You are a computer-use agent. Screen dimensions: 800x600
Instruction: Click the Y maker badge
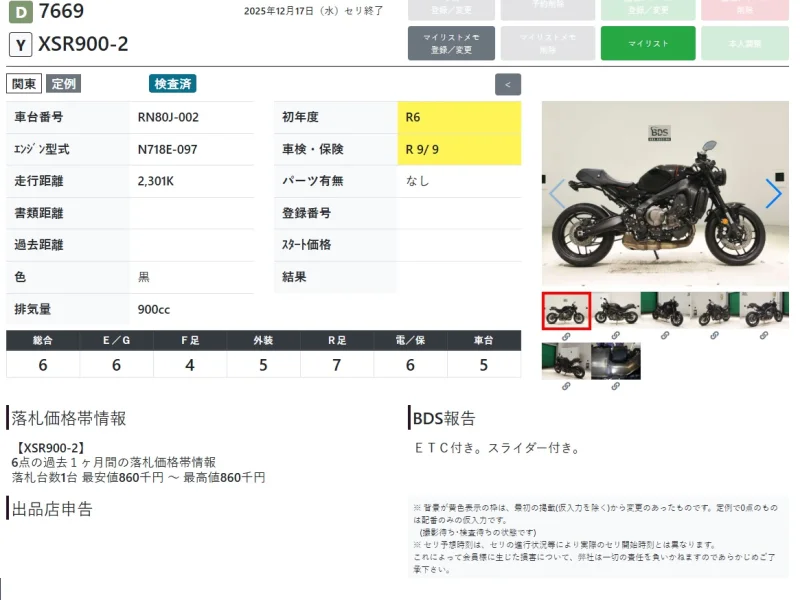pyautogui.click(x=20, y=45)
